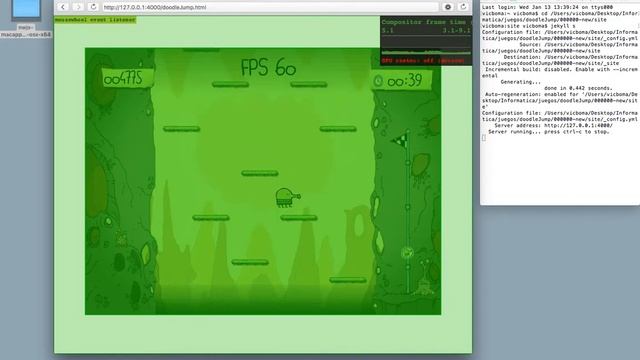Click the browser forward arrow button
640x360 pixels.
tap(78, 7)
